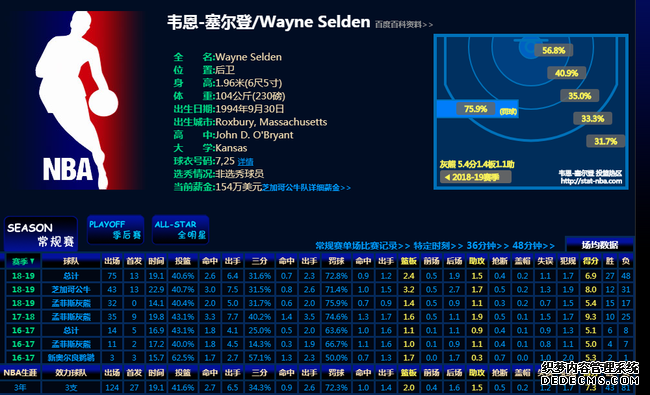
Task: Open 芝加哥公牛 team in 18-19 row
Action: (x=71, y=289)
